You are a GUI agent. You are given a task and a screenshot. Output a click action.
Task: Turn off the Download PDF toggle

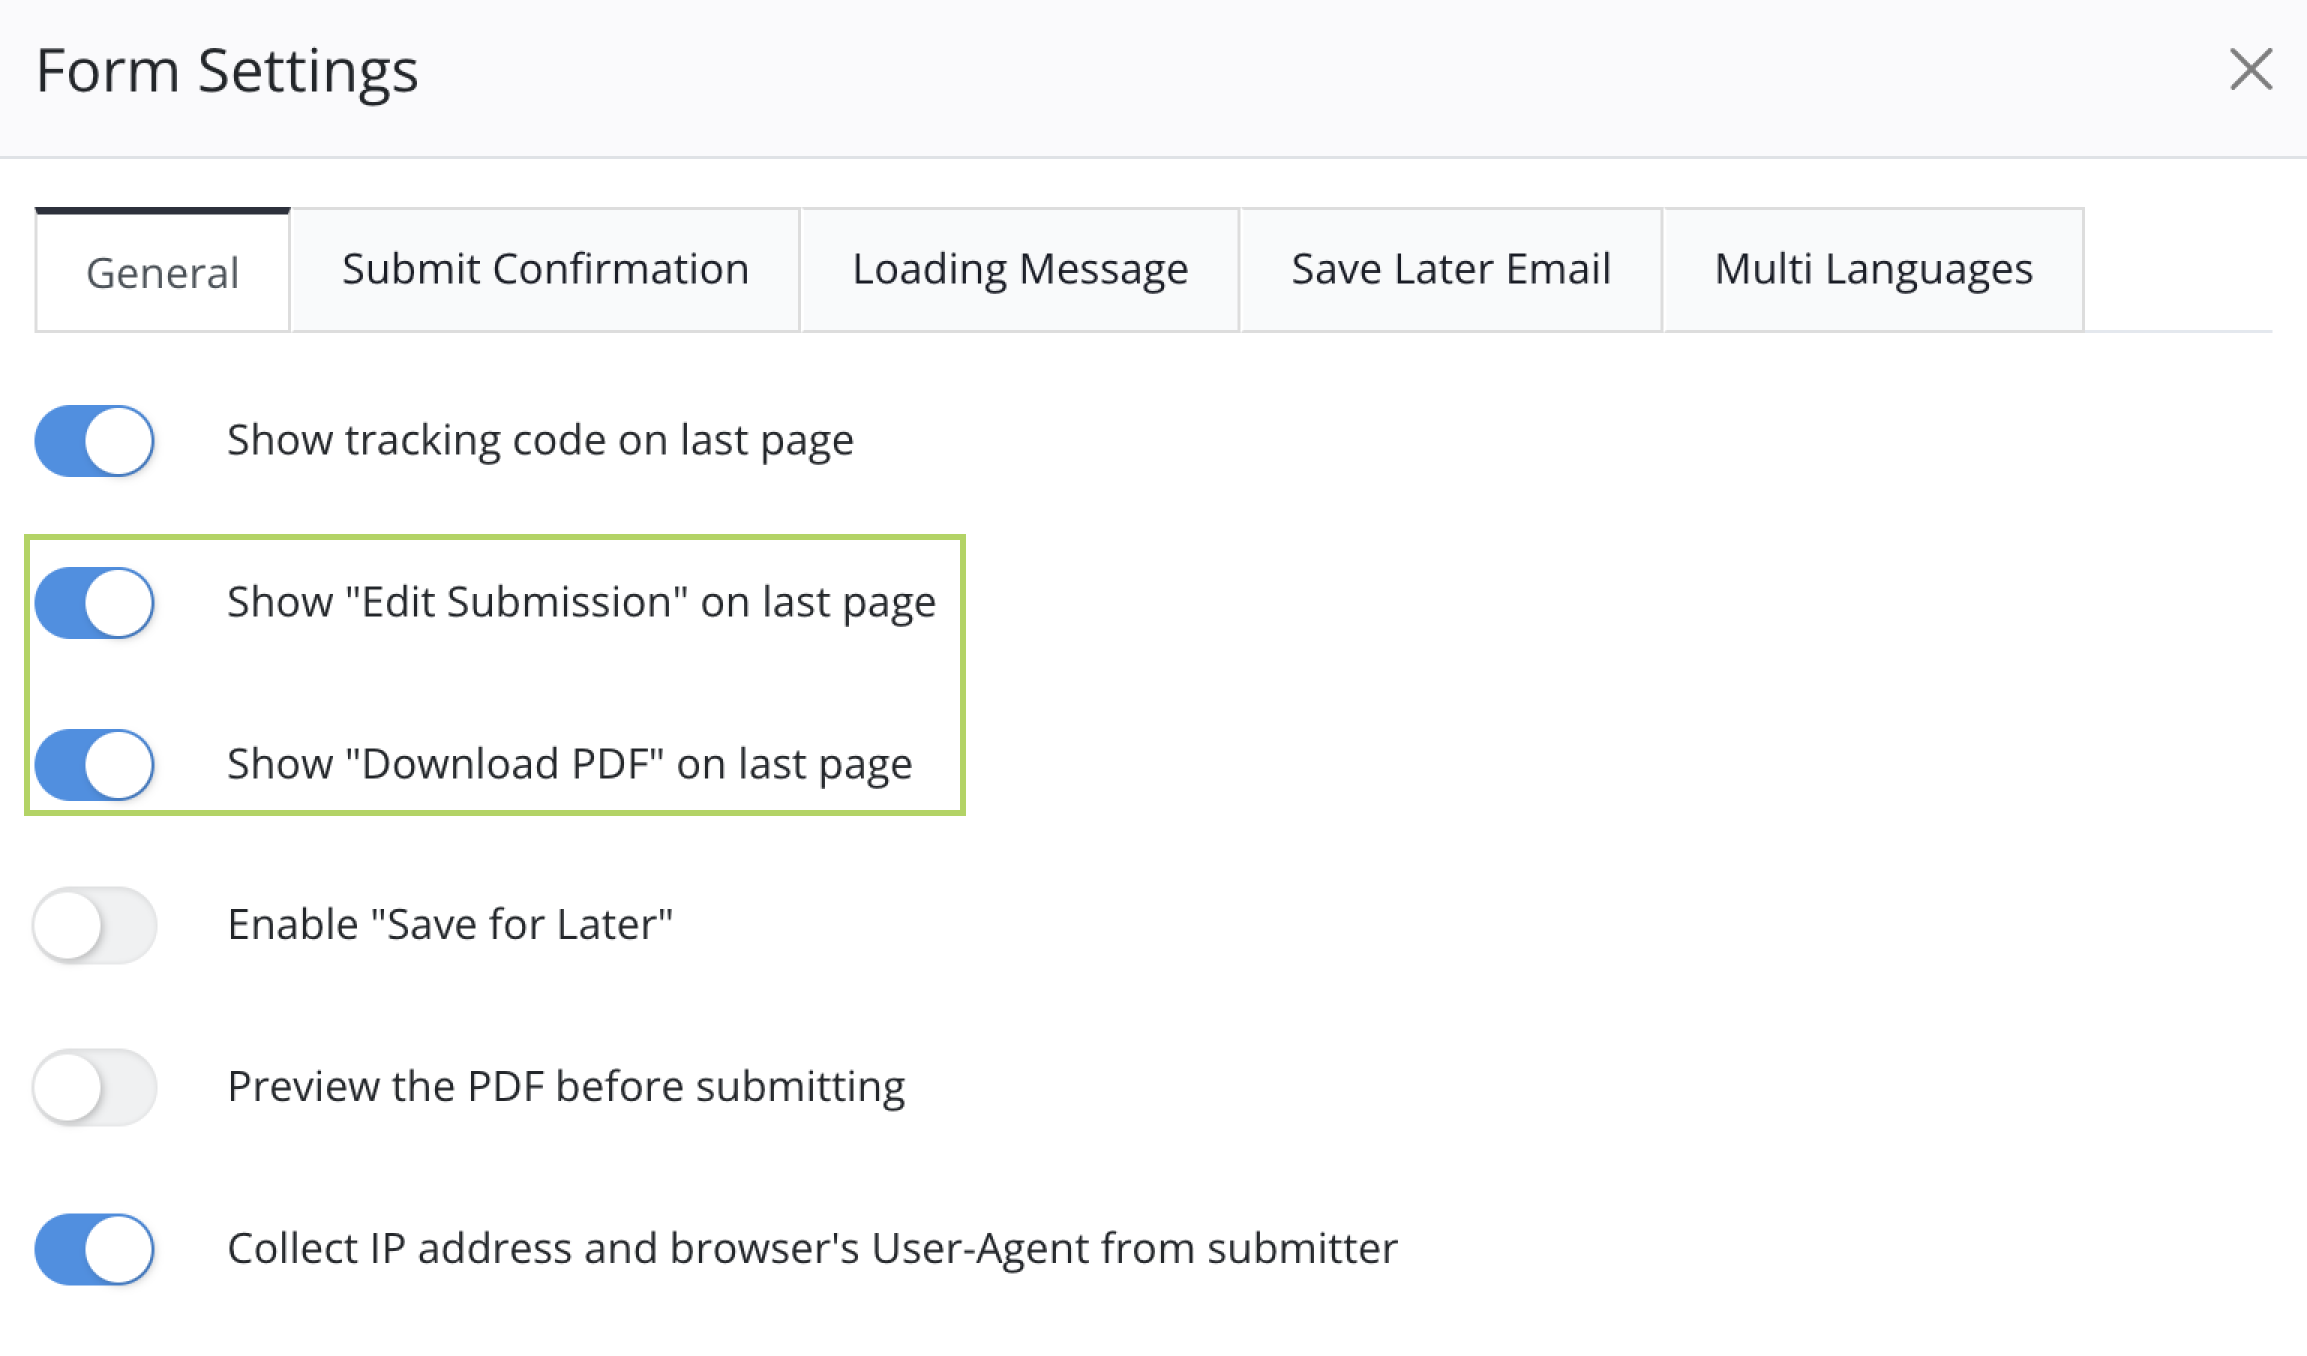pyautogui.click(x=95, y=765)
